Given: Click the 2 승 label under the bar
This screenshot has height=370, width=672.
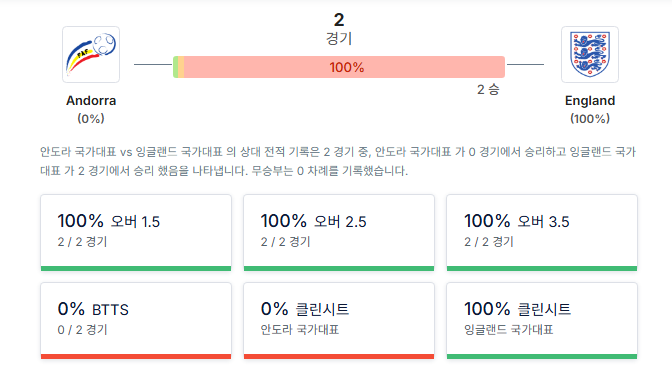Looking at the screenshot, I should coord(488,90).
